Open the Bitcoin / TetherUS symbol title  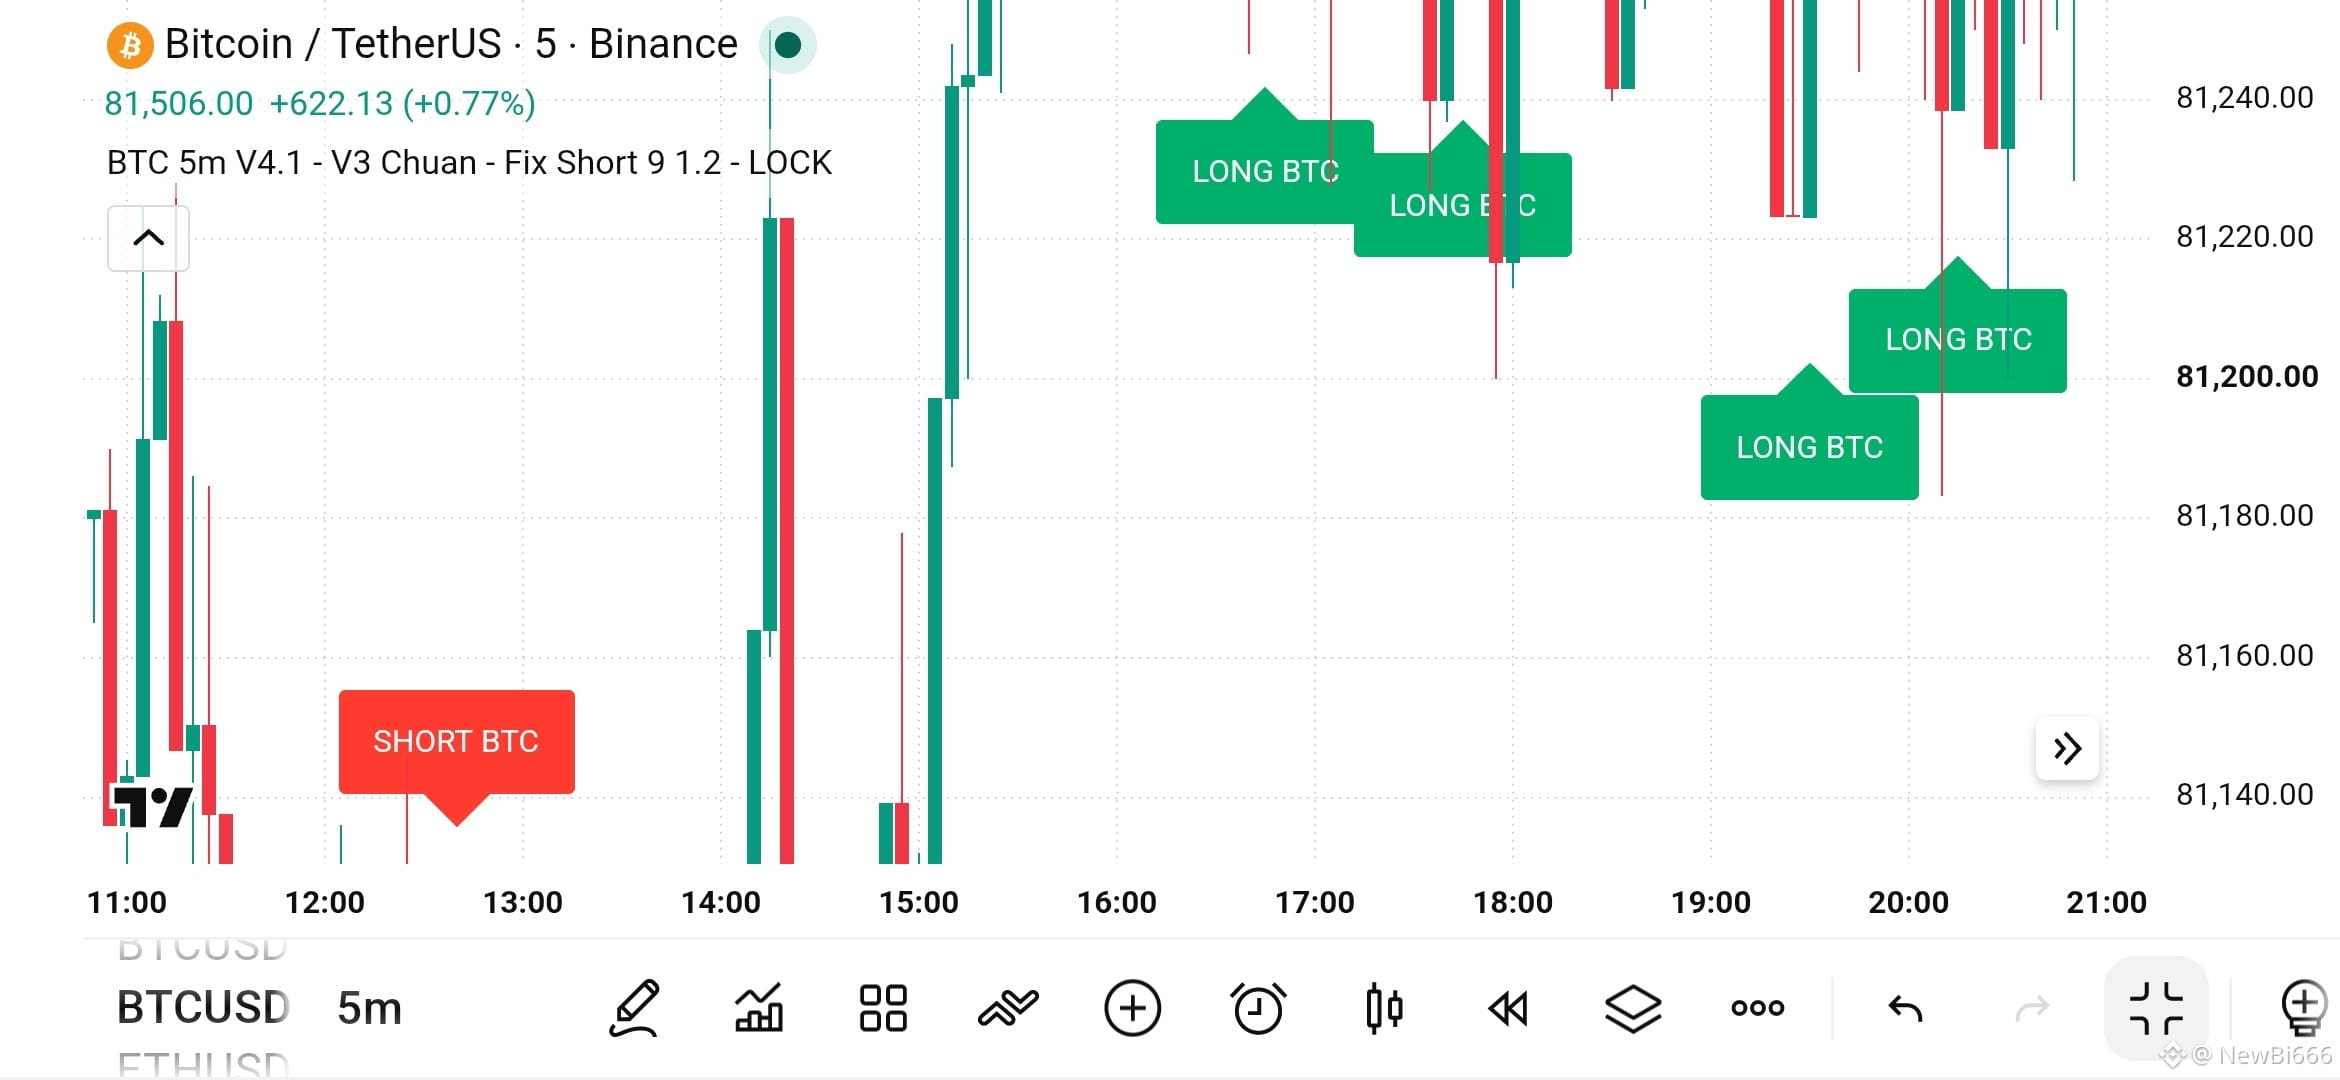pyautogui.click(x=451, y=44)
